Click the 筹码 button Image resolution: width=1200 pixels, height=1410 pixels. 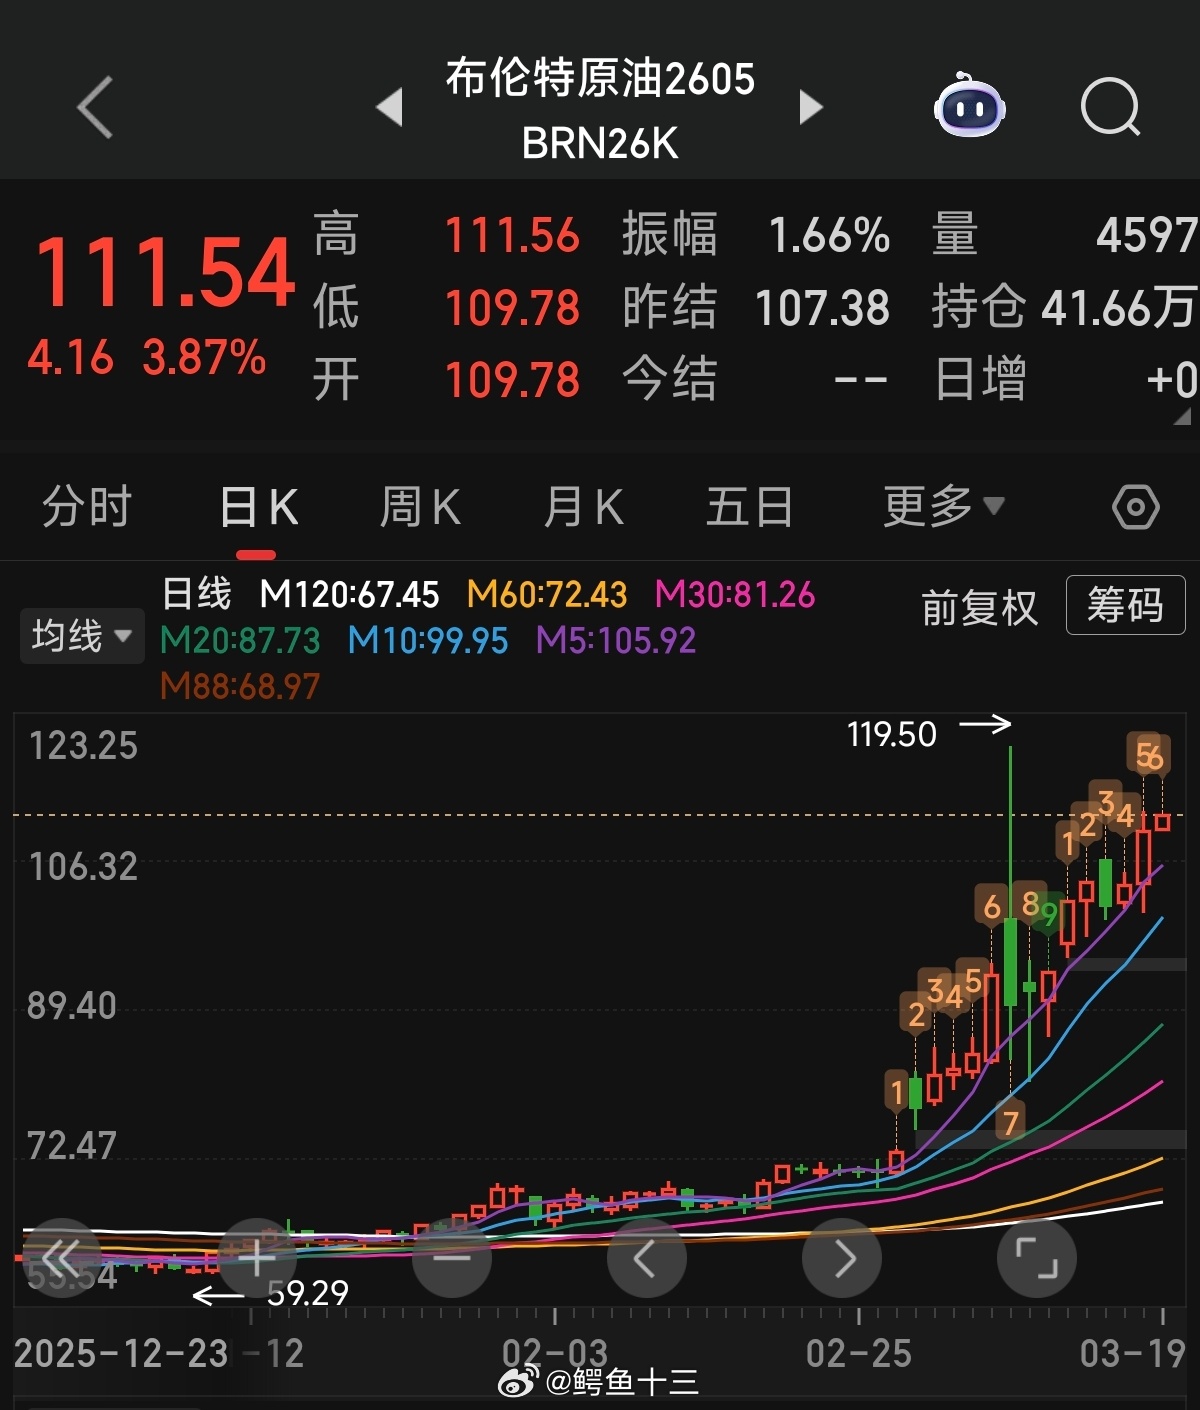pos(1125,605)
